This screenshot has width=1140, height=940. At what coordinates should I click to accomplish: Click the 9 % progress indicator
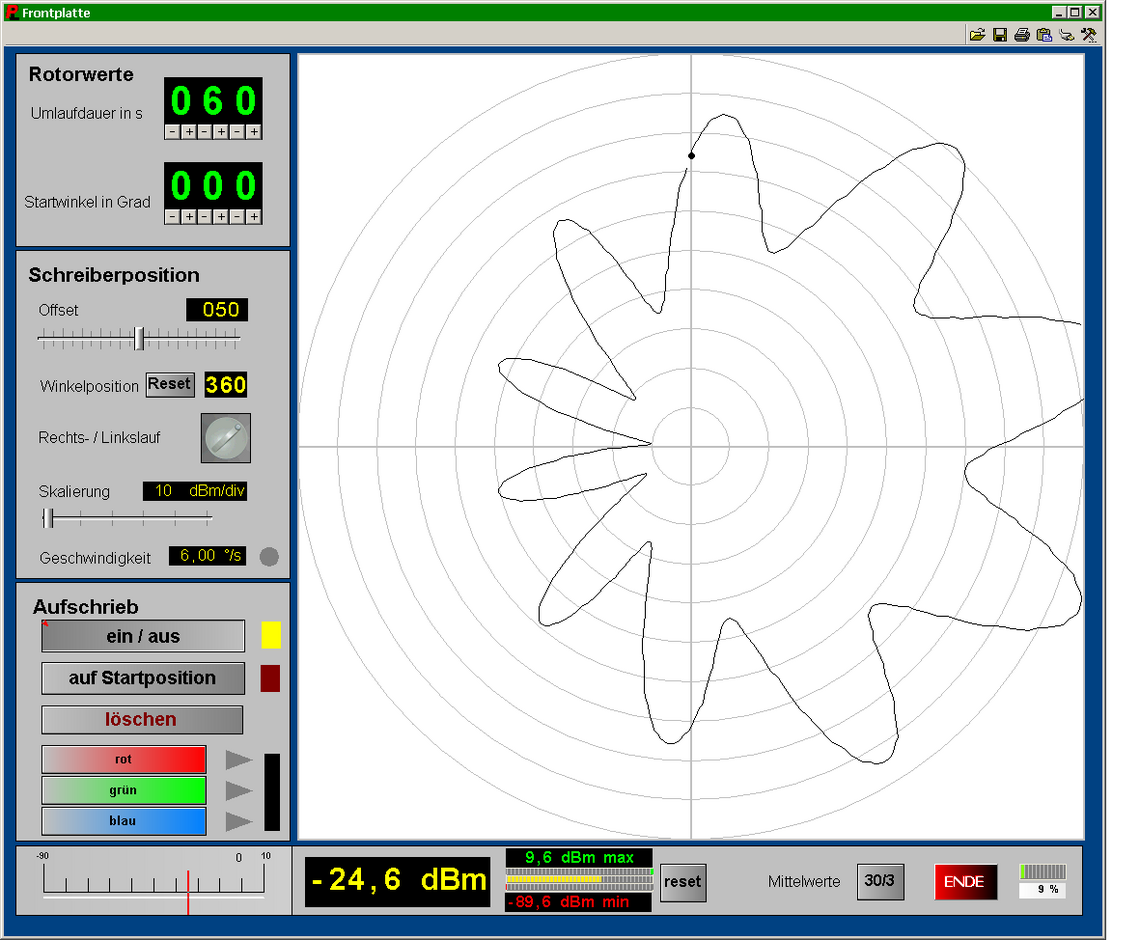(1043, 880)
